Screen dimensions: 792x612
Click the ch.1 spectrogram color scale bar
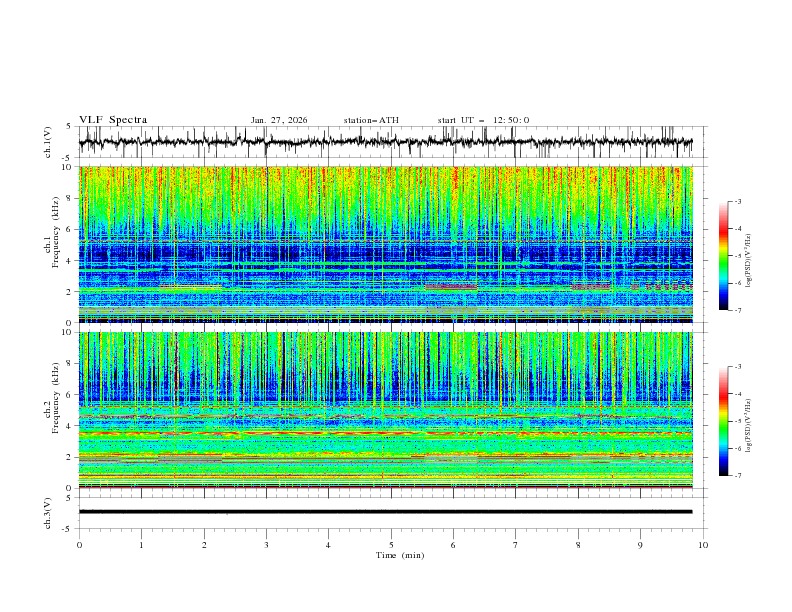[724, 256]
